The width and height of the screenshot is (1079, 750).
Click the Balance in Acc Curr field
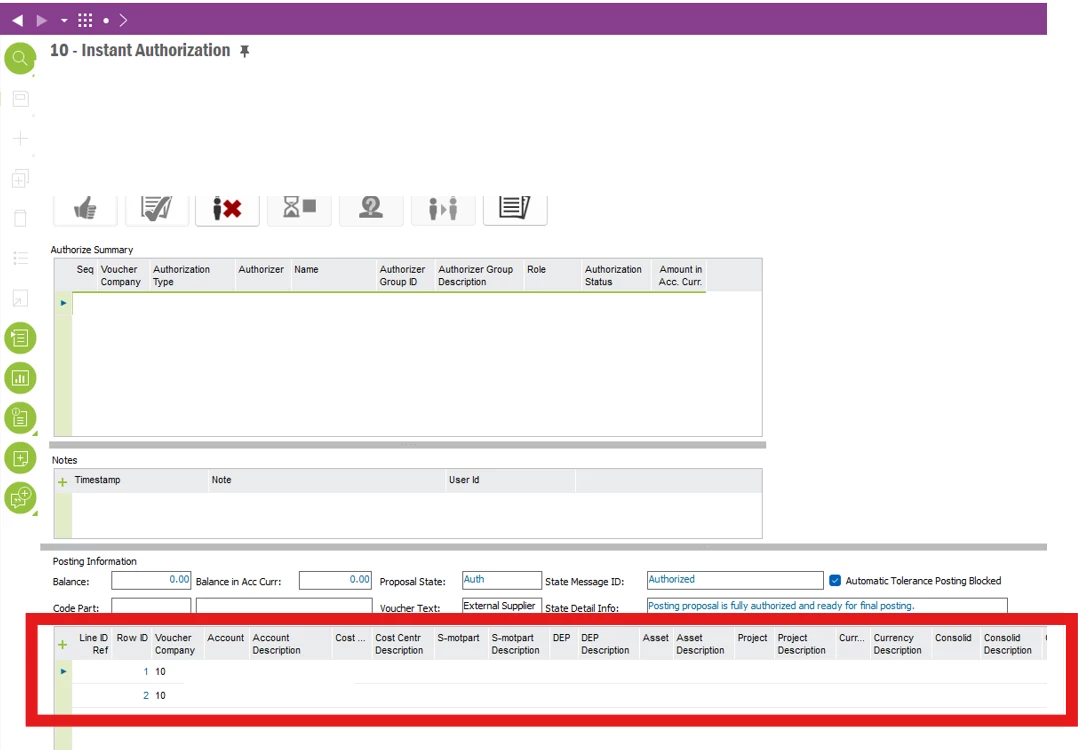click(x=335, y=581)
